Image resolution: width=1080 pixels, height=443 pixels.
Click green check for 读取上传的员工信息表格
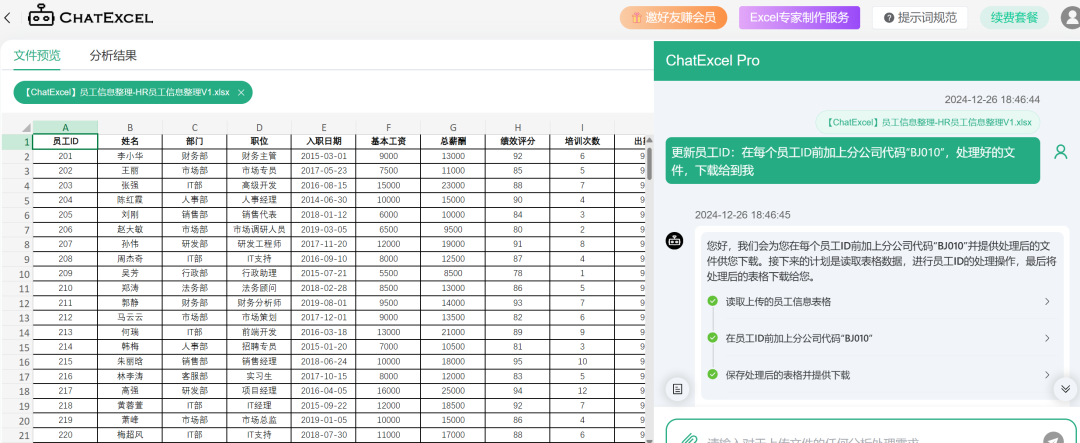pos(712,301)
